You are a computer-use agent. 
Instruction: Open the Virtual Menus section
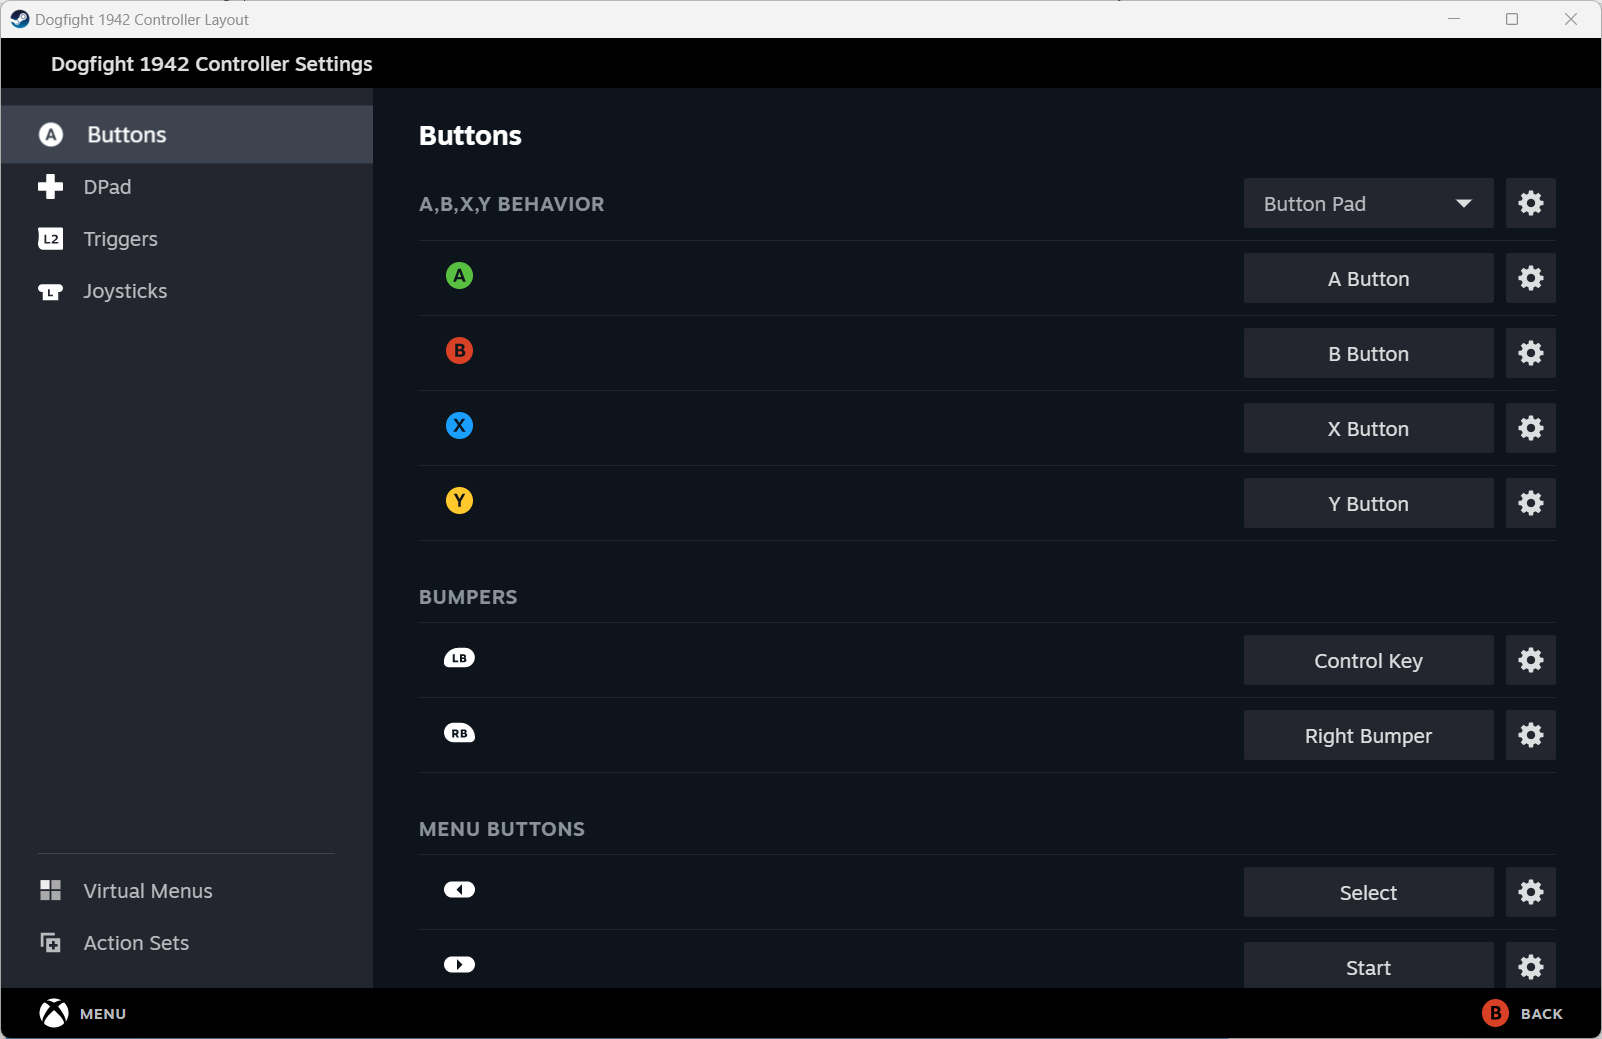(x=187, y=891)
